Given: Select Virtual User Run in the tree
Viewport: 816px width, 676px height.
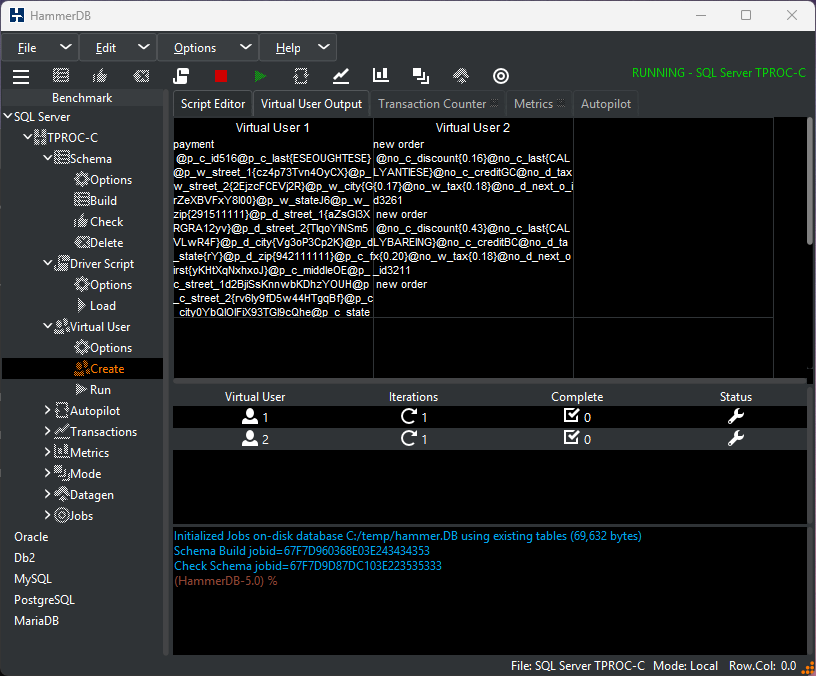Looking at the screenshot, I should pyautogui.click(x=93, y=389).
